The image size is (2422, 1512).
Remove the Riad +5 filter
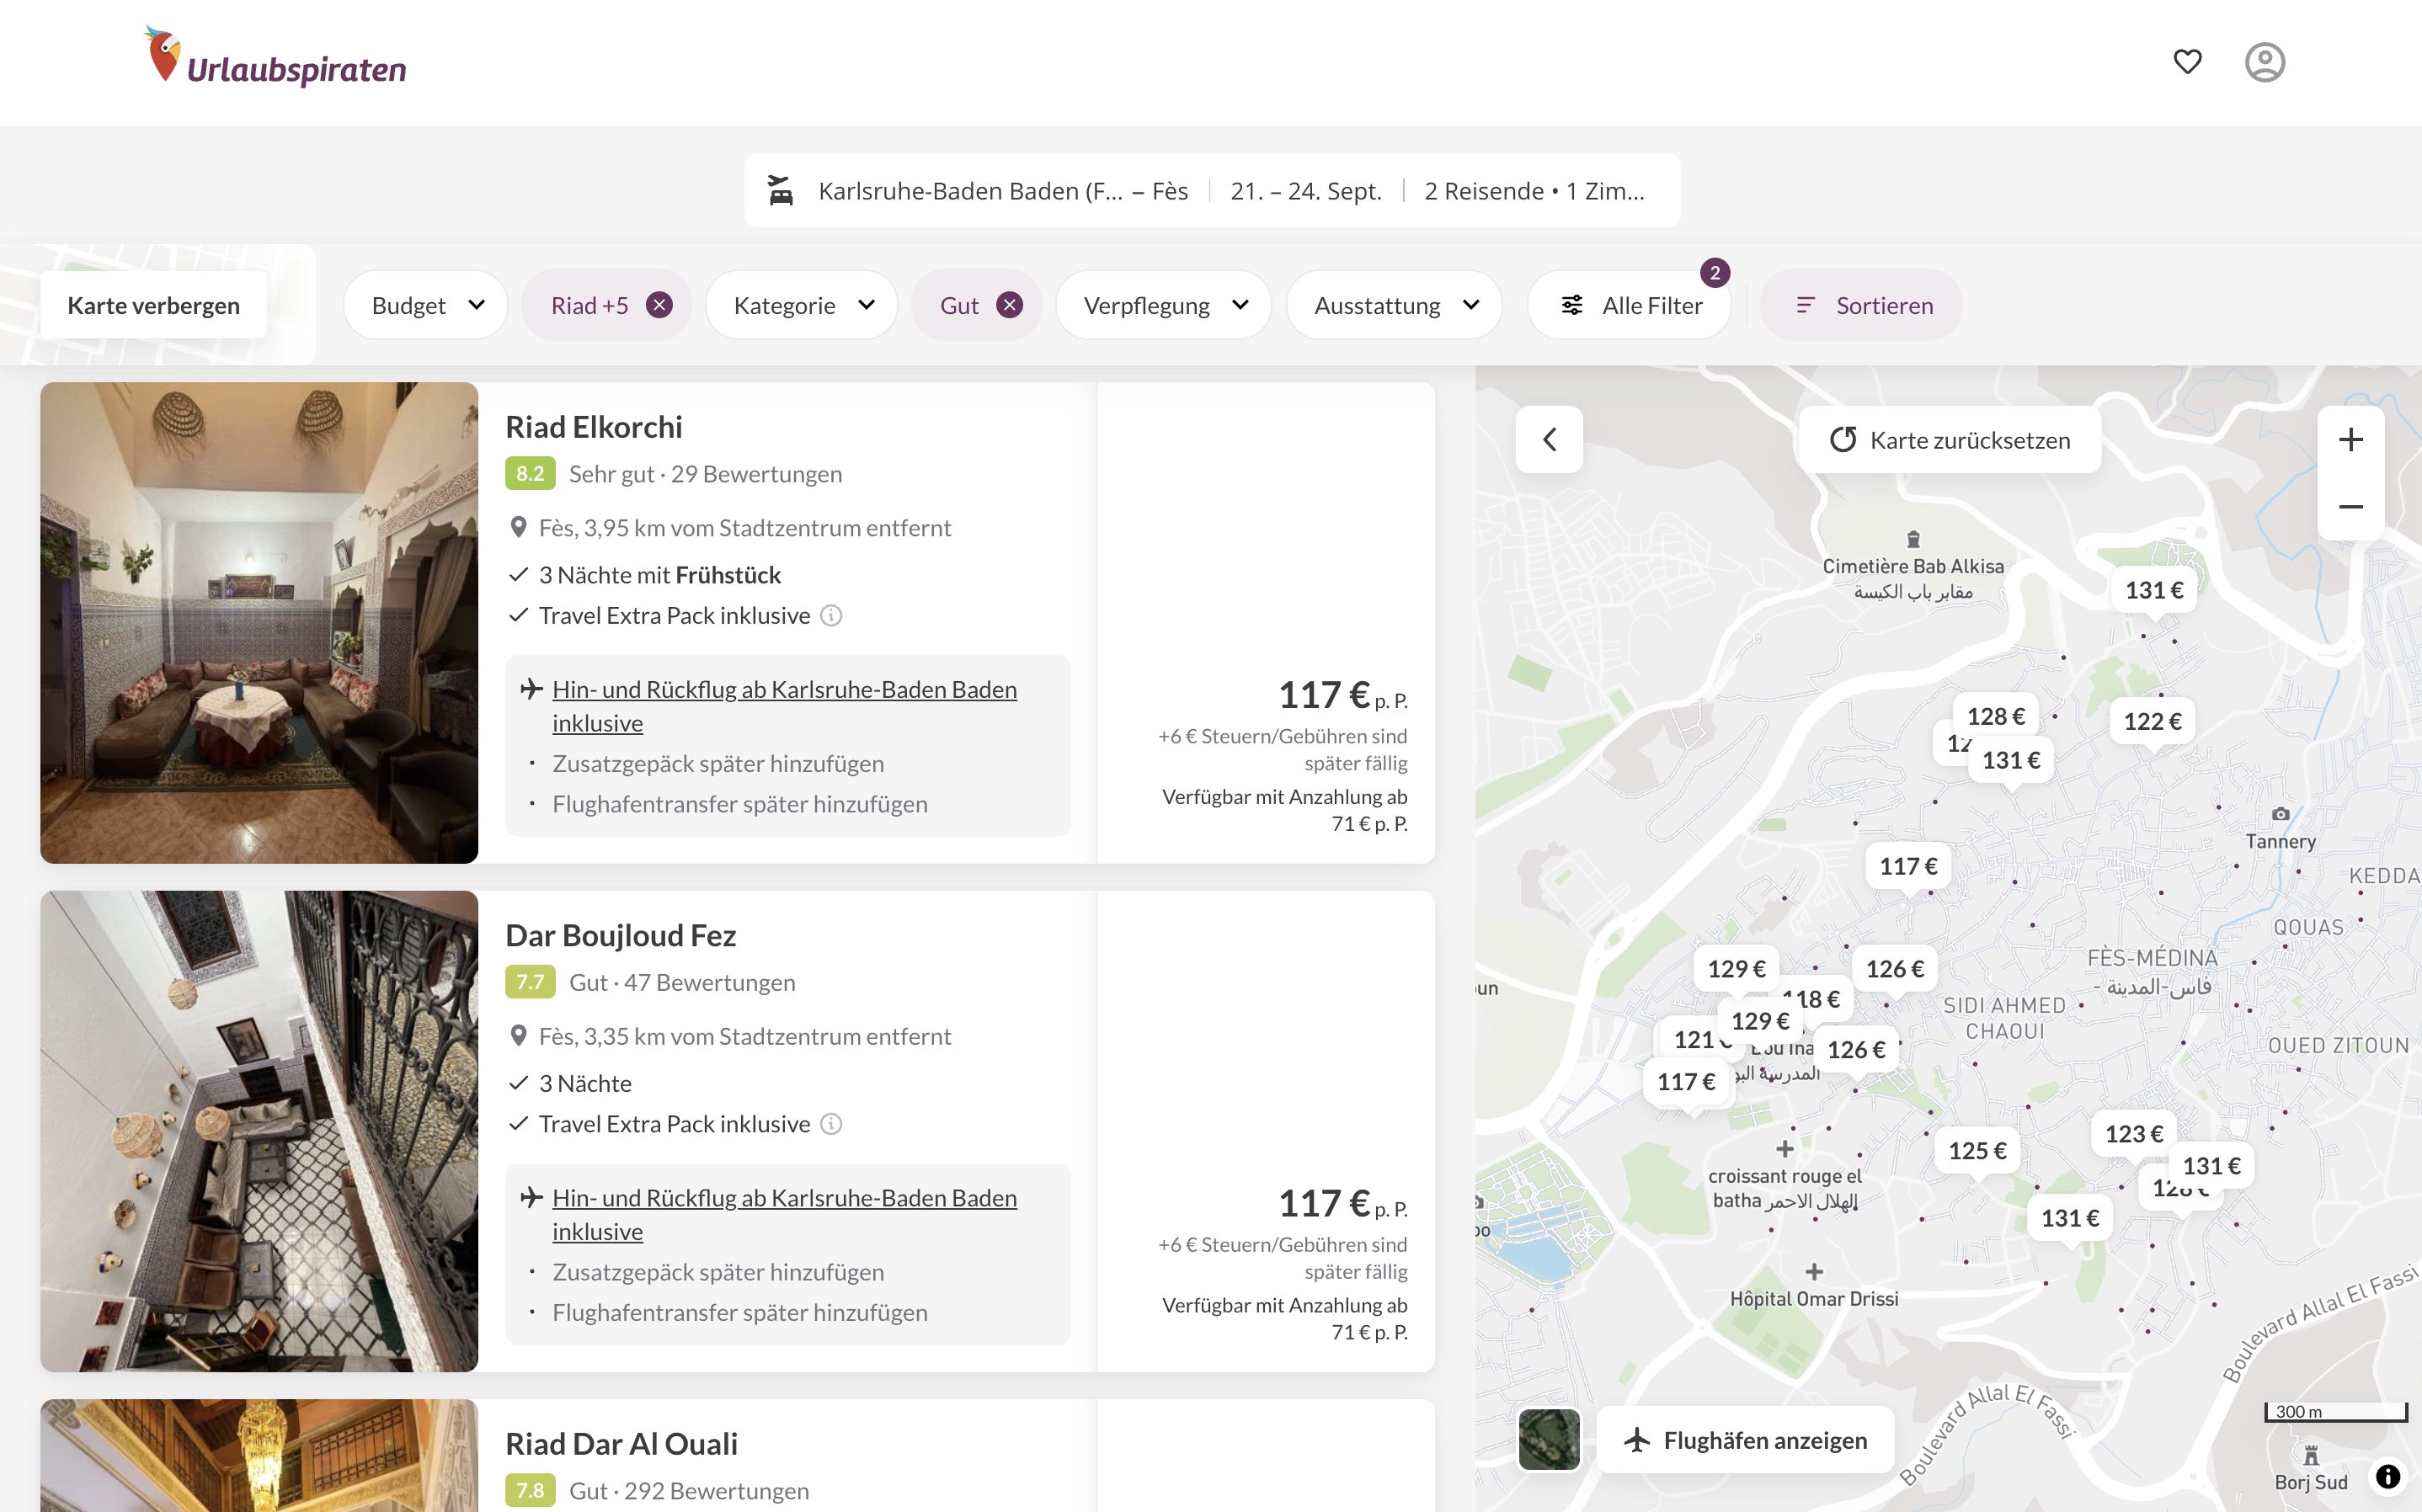pyautogui.click(x=659, y=305)
